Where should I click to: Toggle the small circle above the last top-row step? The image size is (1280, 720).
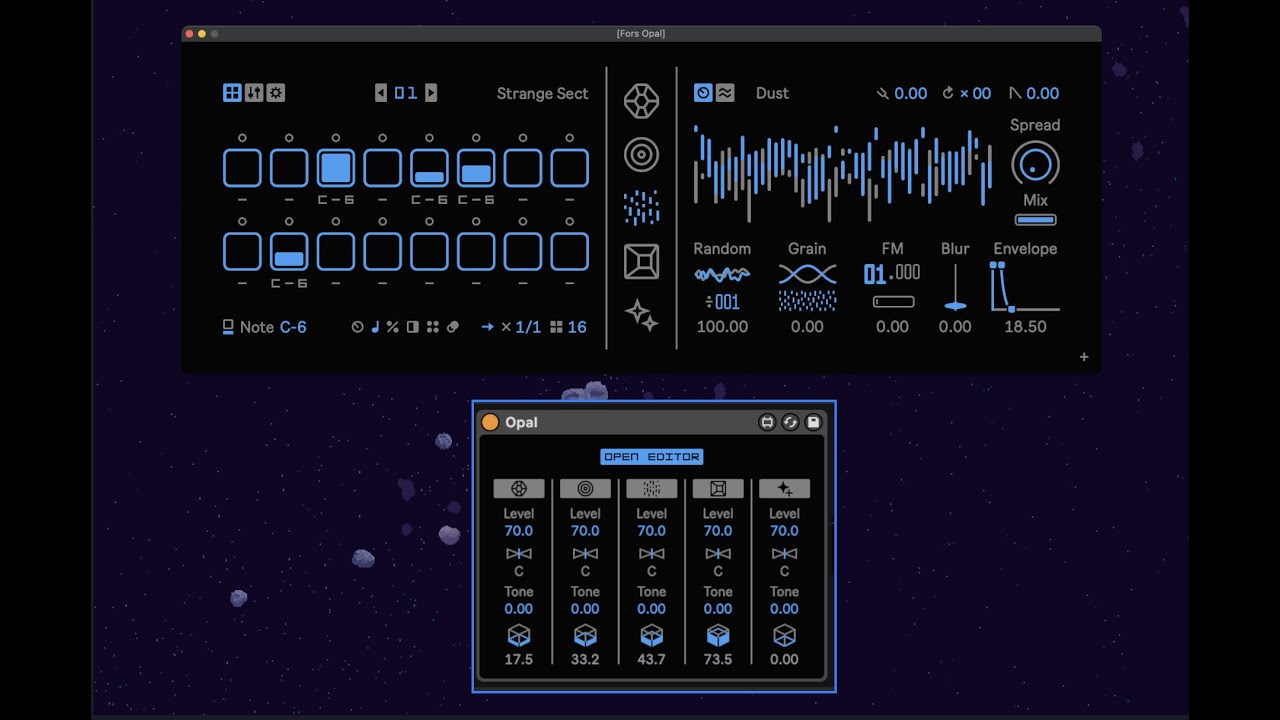point(570,138)
